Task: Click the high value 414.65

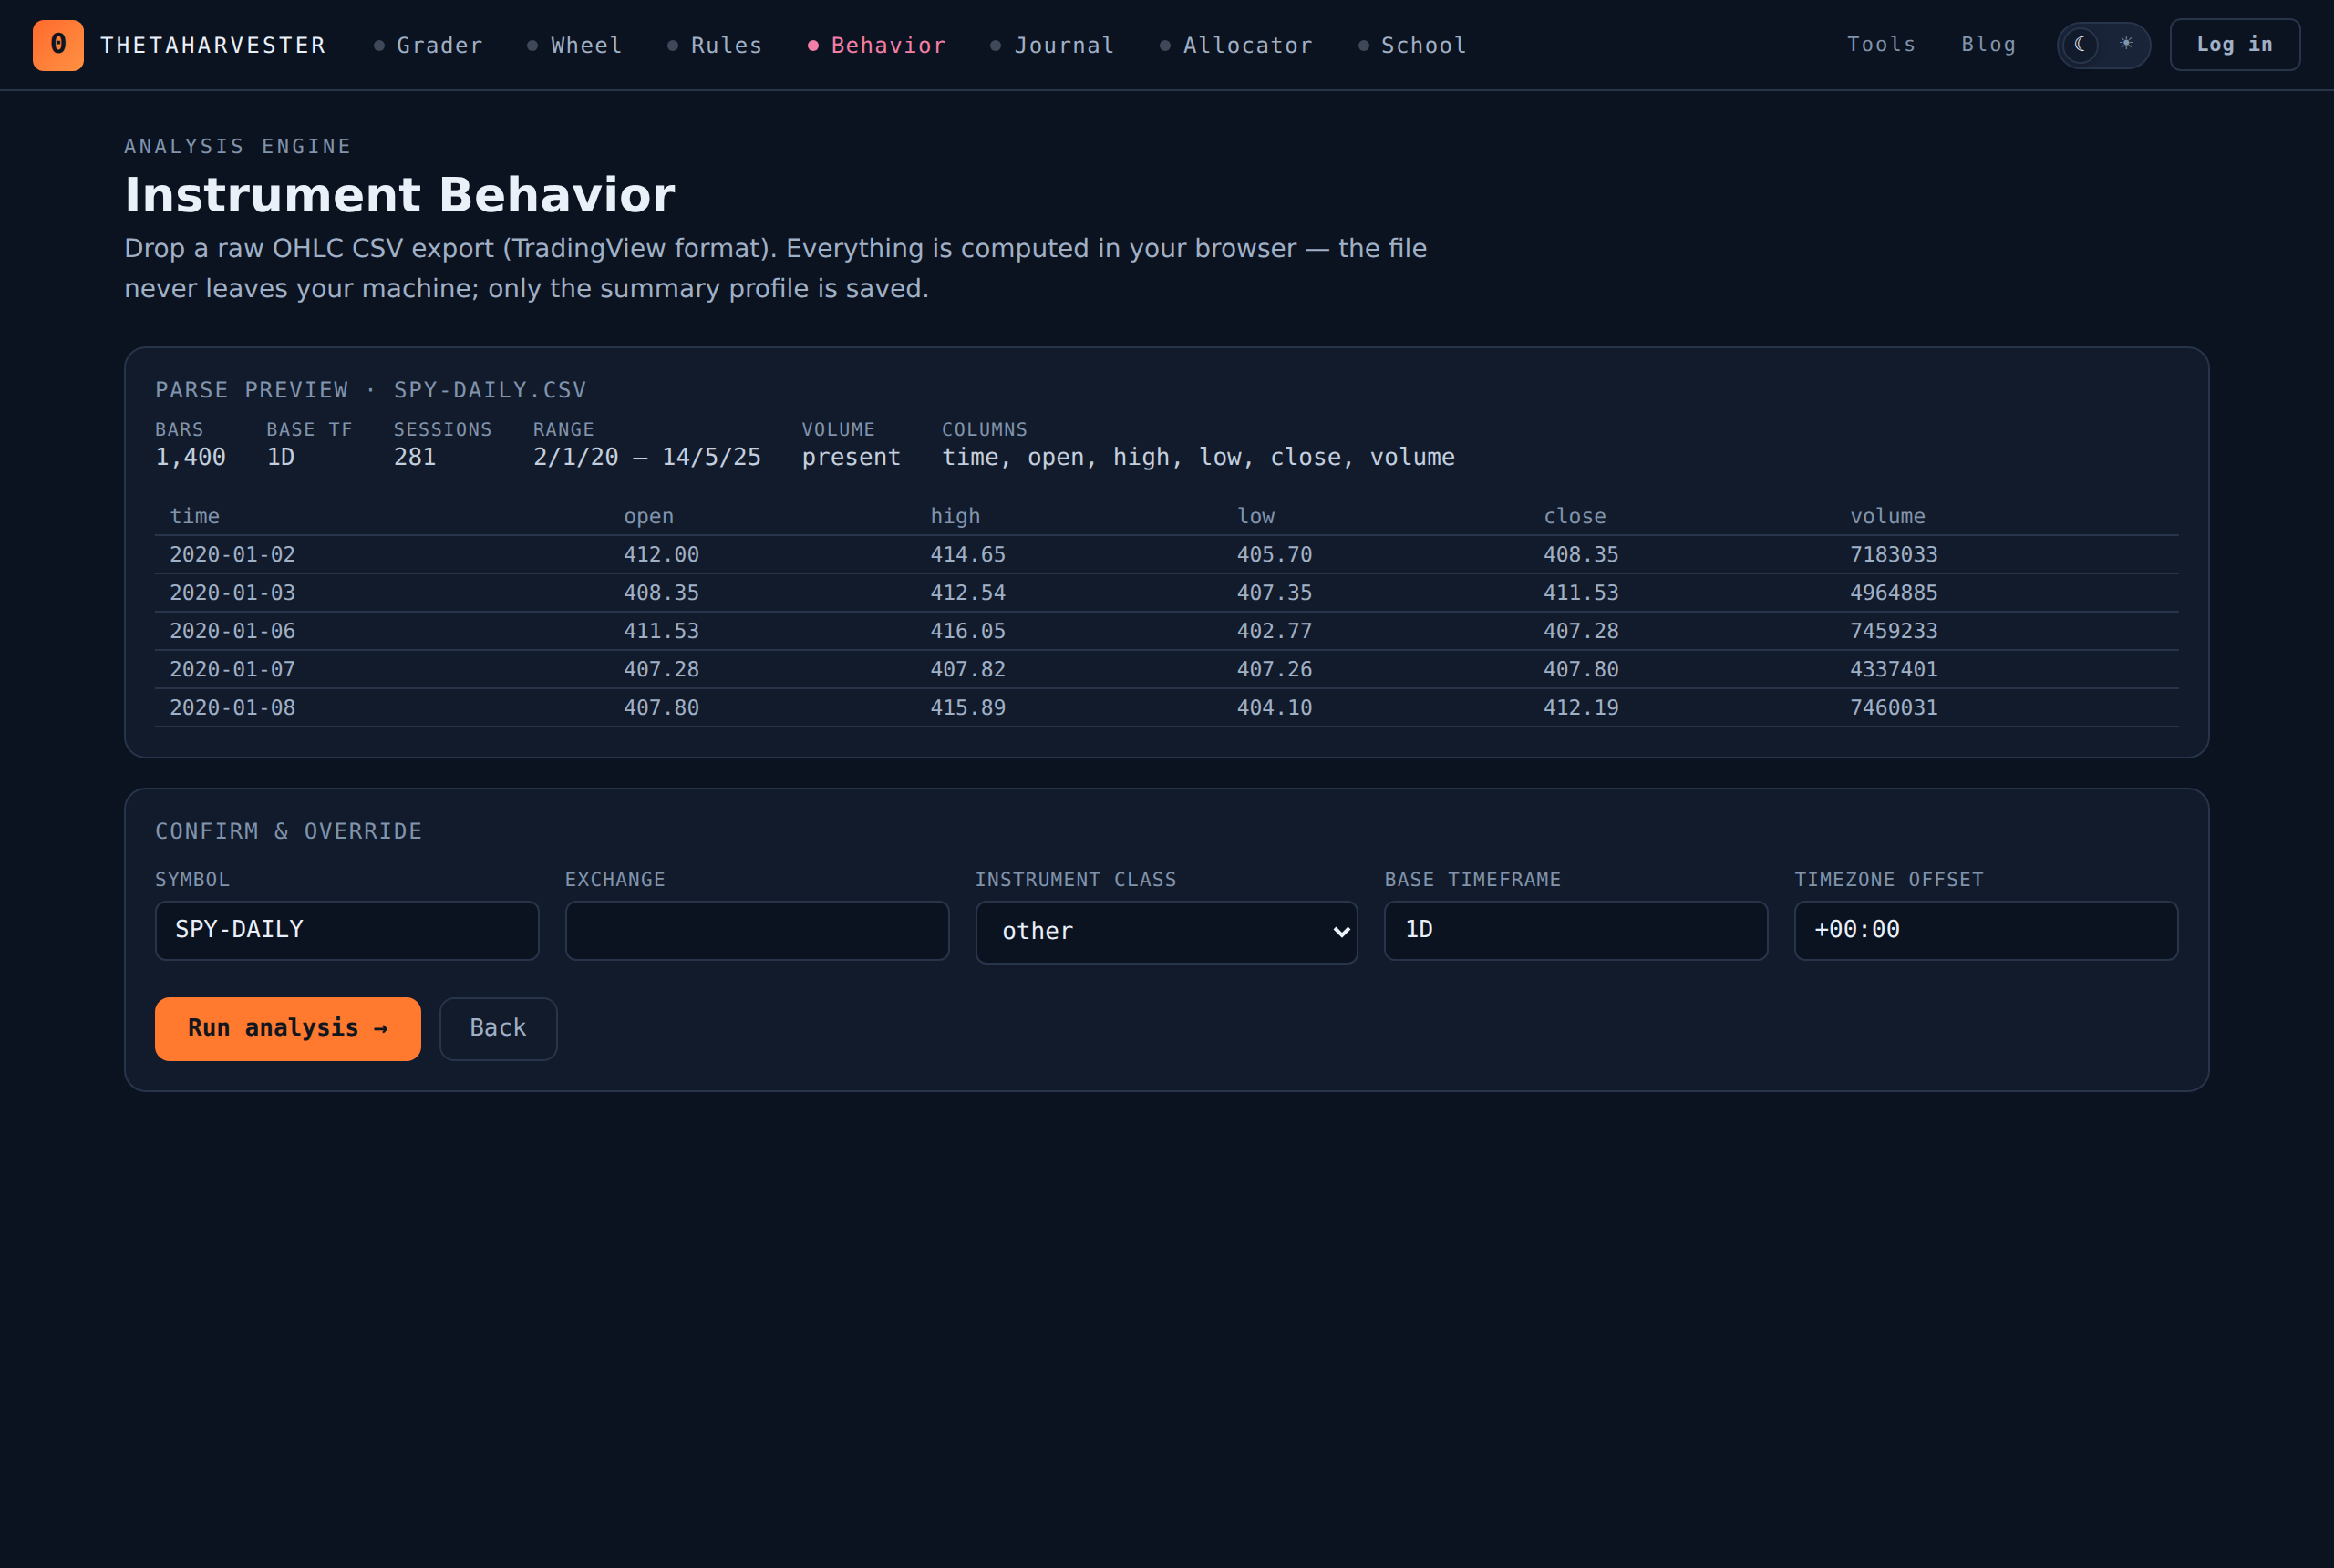Action: tap(968, 555)
